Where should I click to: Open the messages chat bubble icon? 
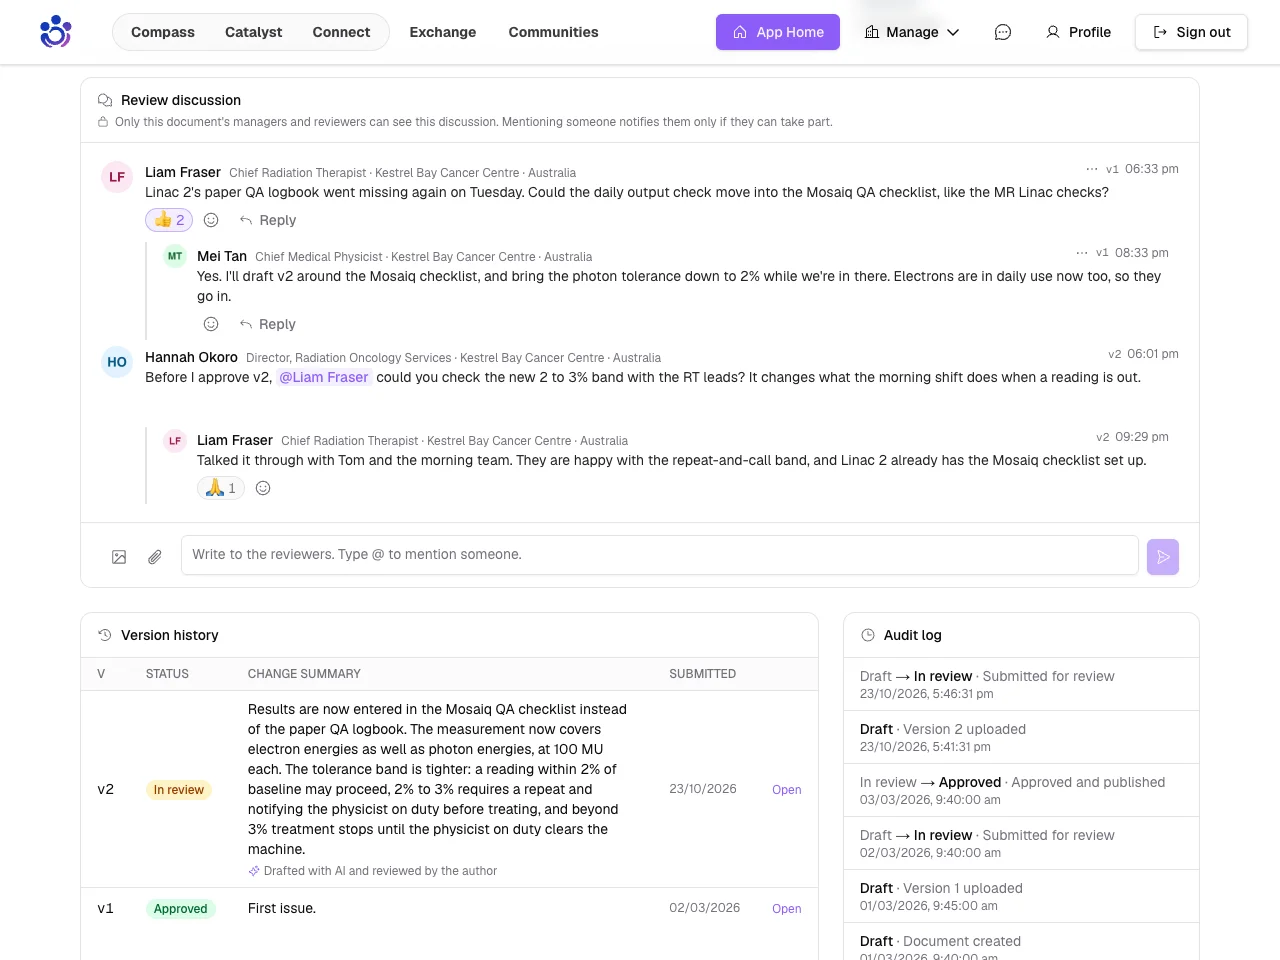(1003, 32)
